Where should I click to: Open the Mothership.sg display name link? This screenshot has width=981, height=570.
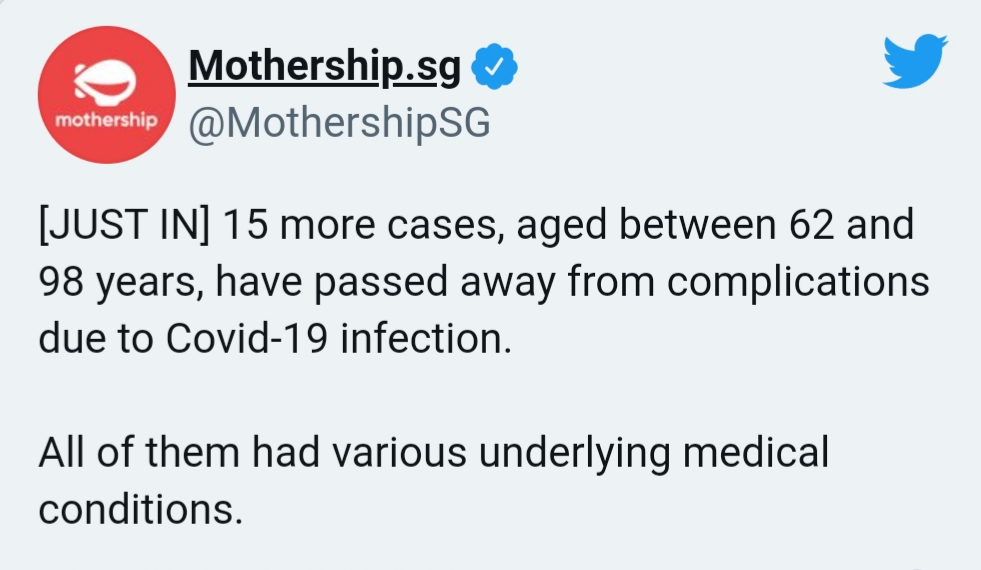325,67
